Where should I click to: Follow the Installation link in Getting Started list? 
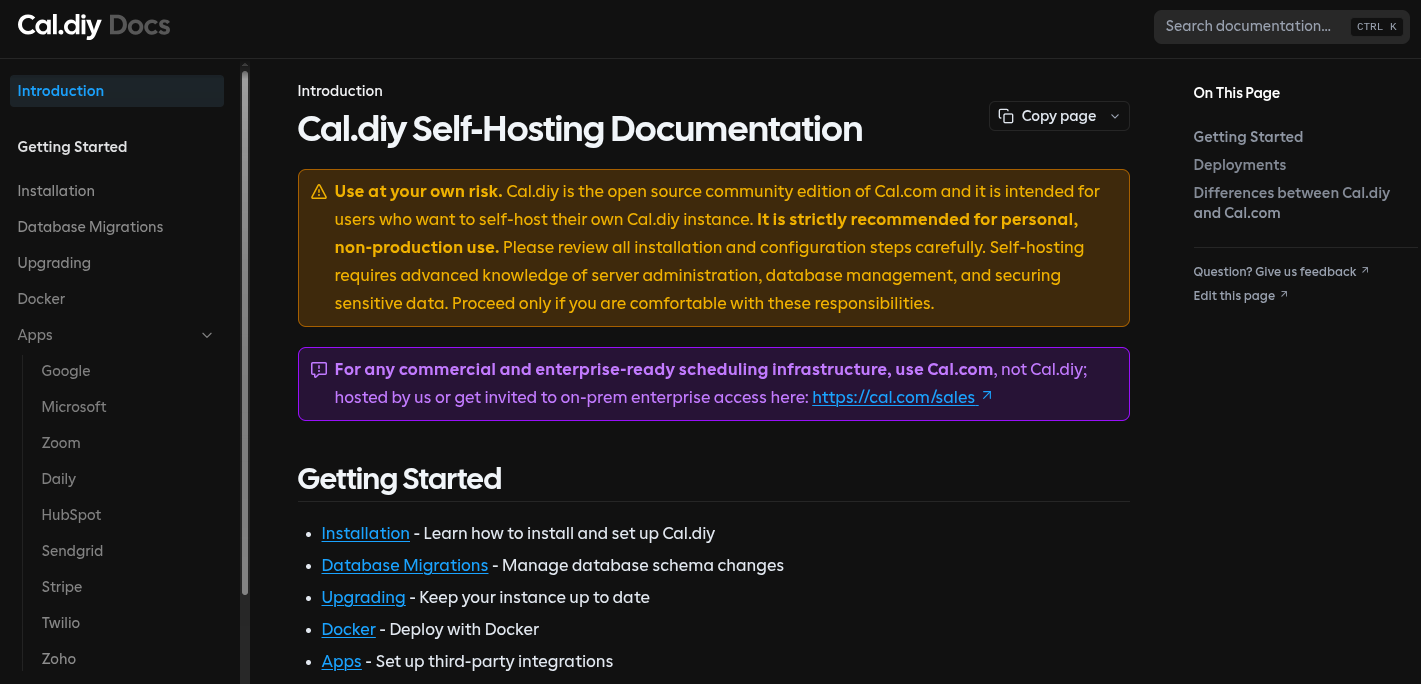(x=365, y=534)
